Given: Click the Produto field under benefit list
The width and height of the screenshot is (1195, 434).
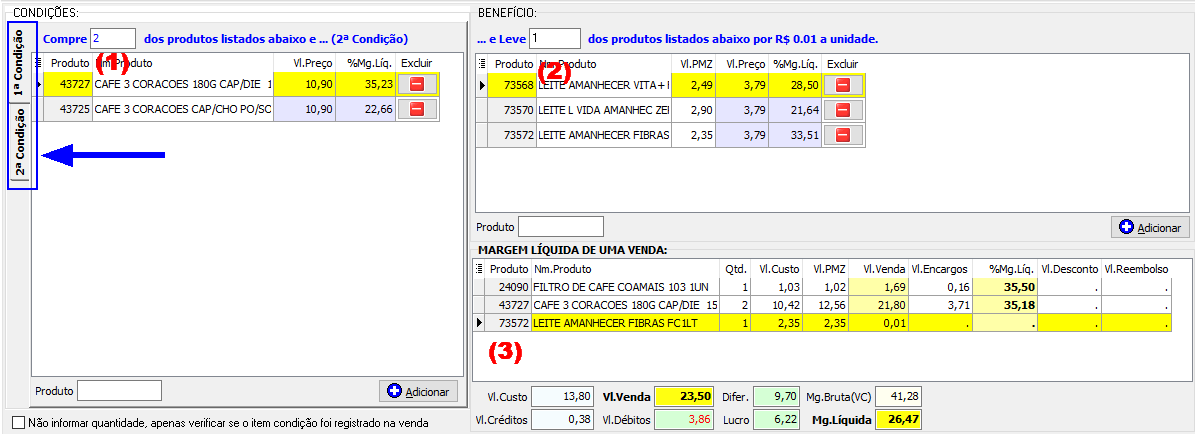Looking at the screenshot, I should (x=561, y=227).
